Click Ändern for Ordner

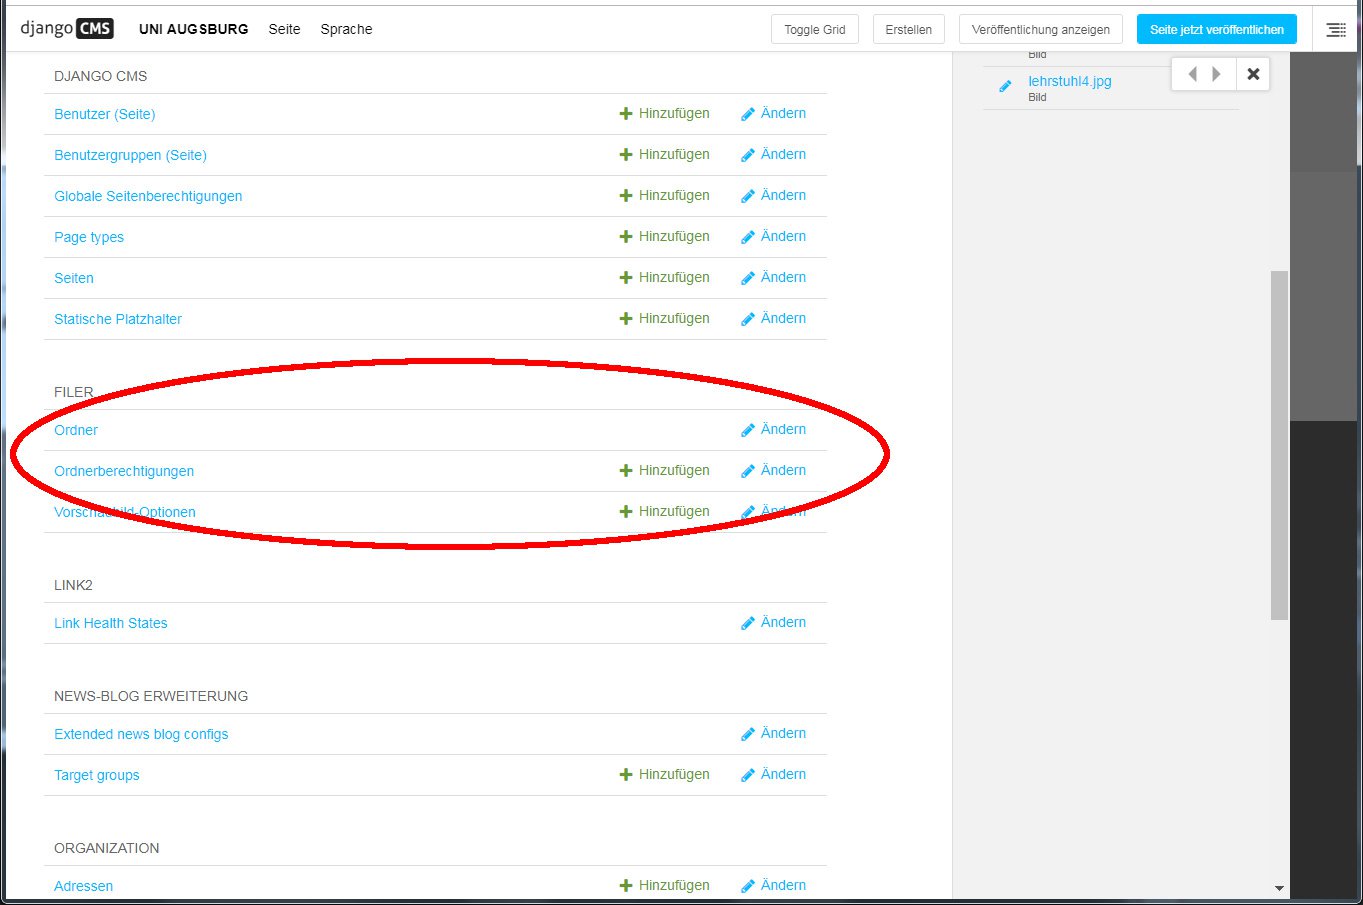pos(774,429)
